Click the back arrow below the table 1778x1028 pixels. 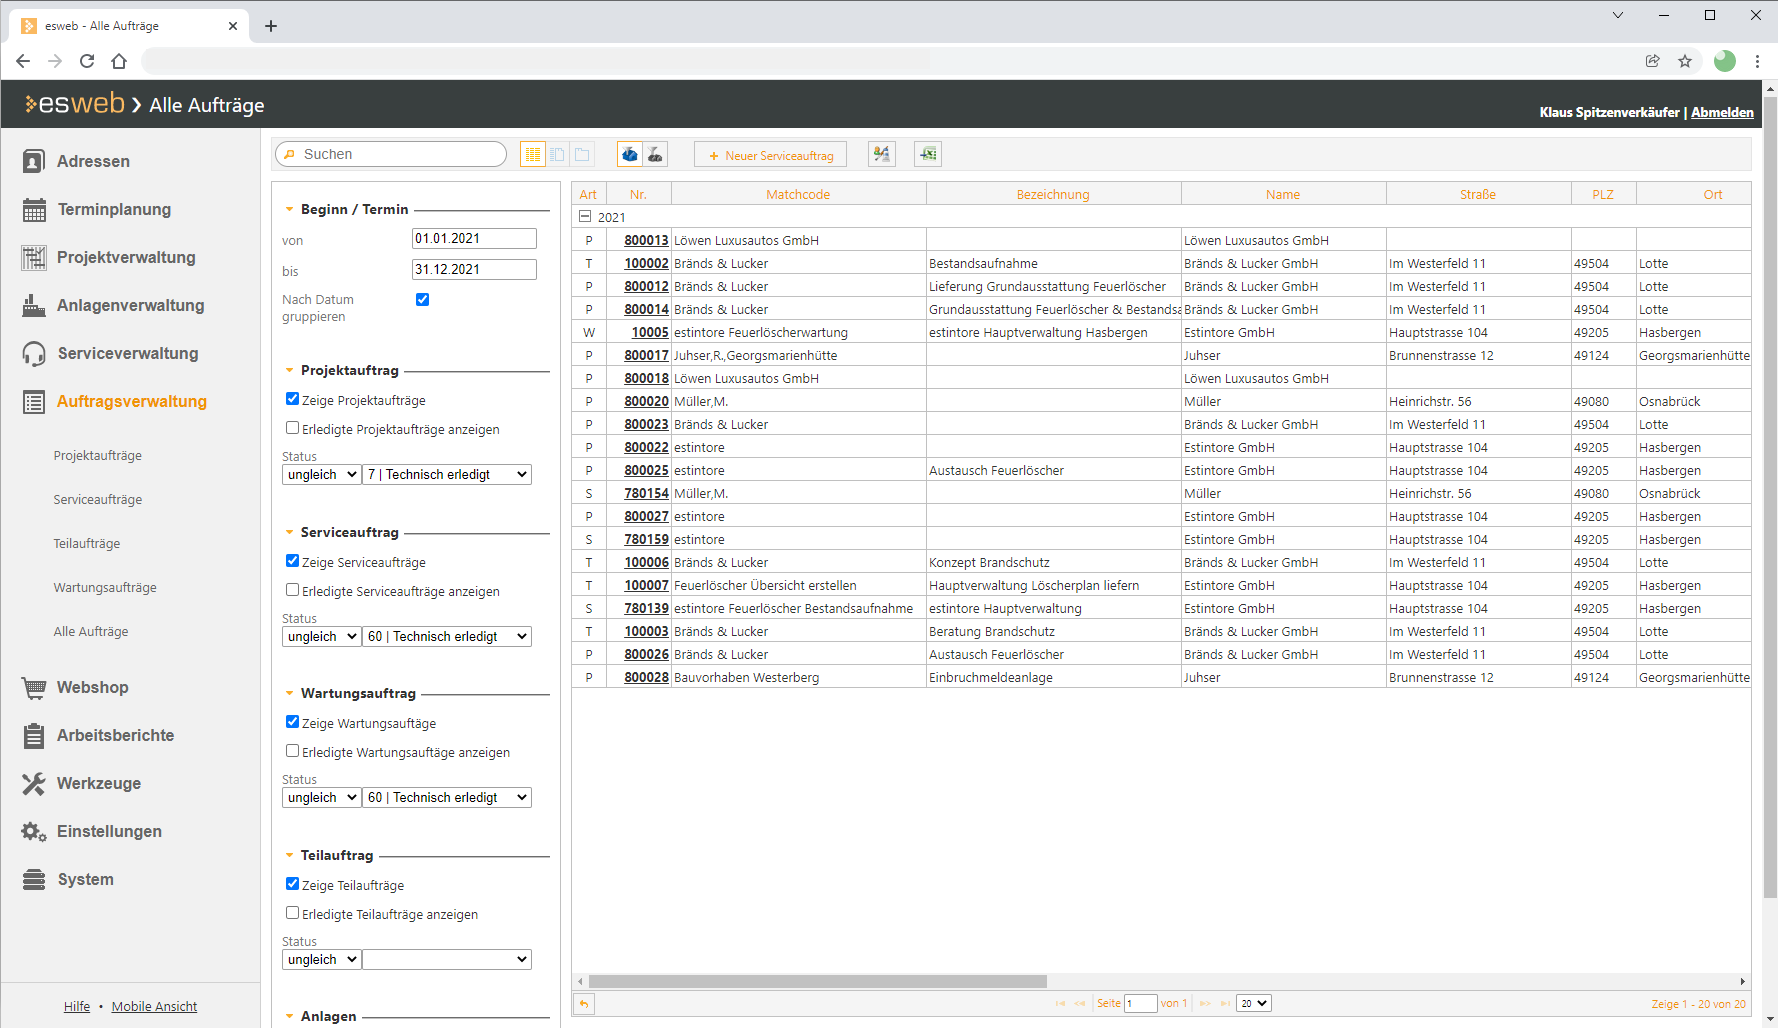click(584, 1003)
